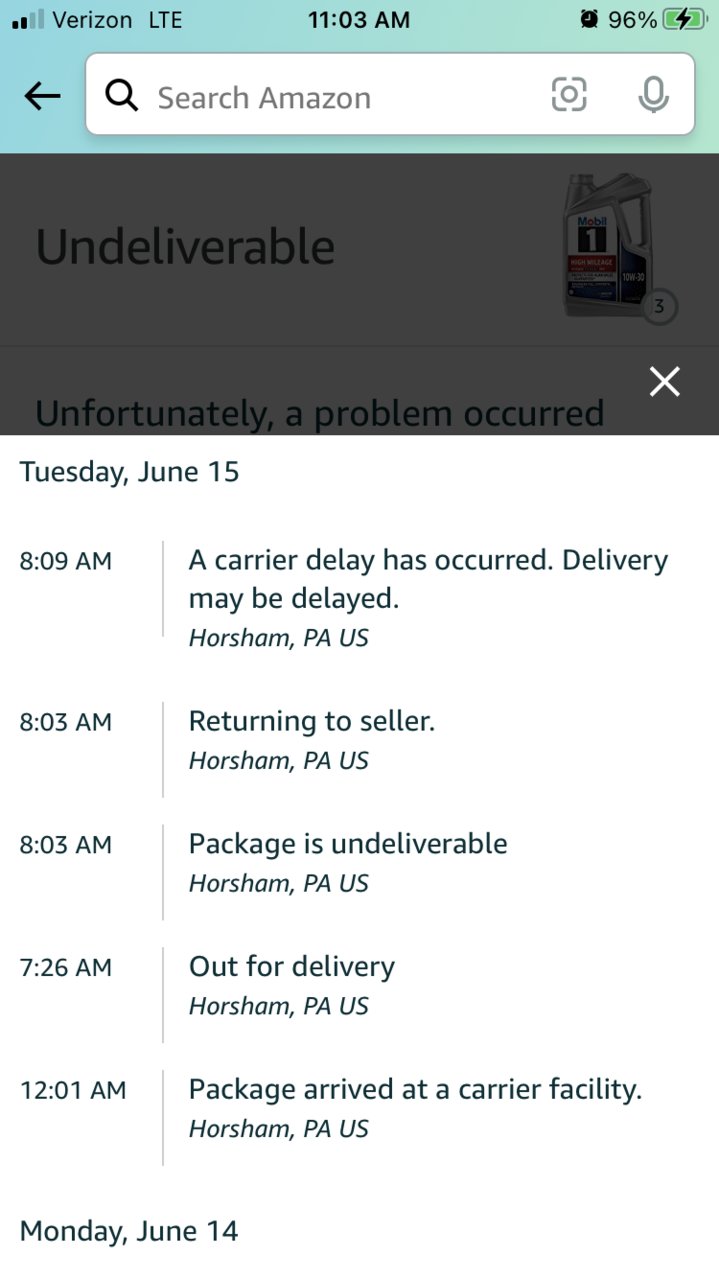
Task: Tap the Monday, June 14 date header
Action: pos(129,1230)
